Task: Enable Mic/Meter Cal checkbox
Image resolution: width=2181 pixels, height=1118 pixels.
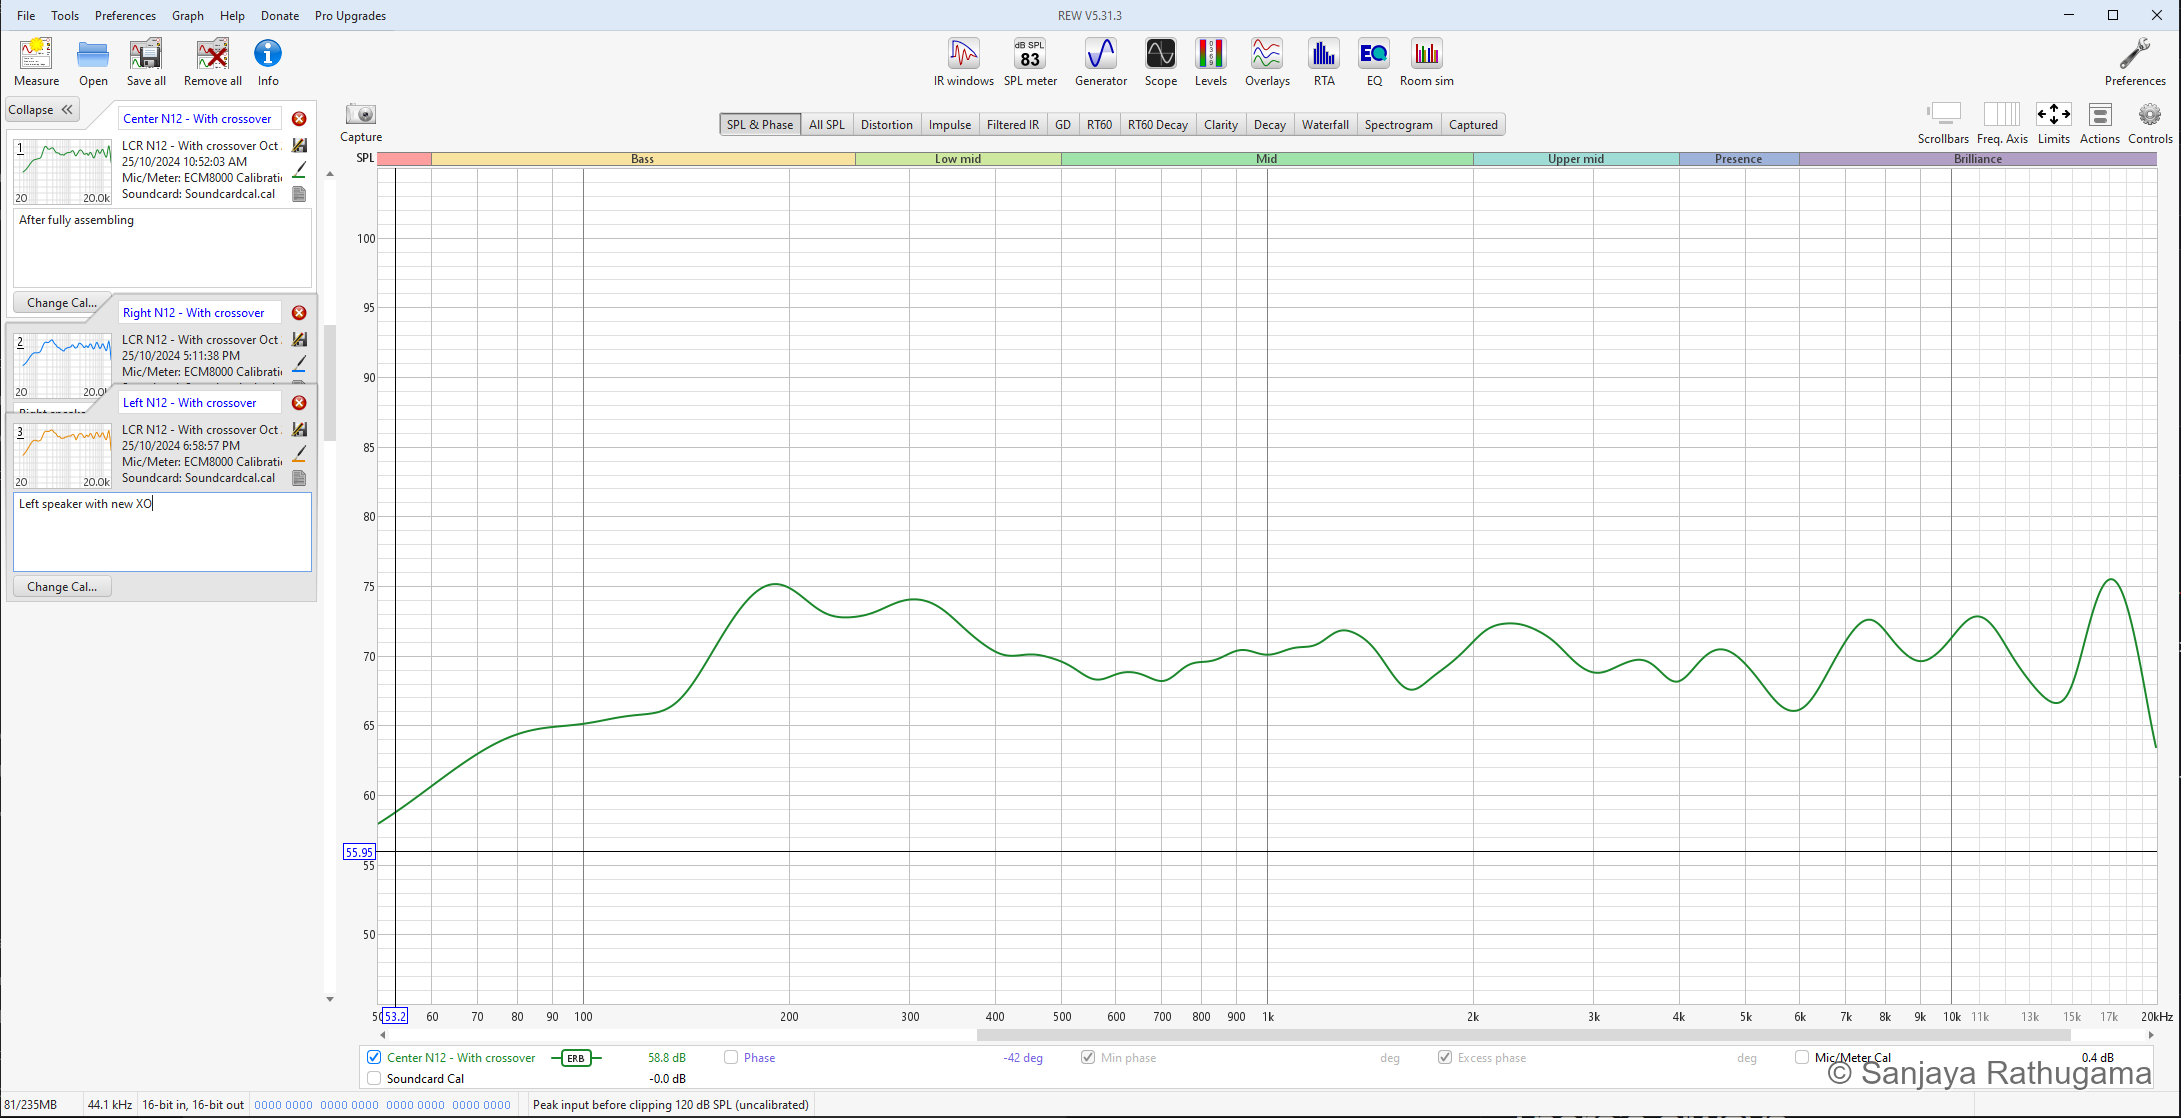Action: [1802, 1057]
